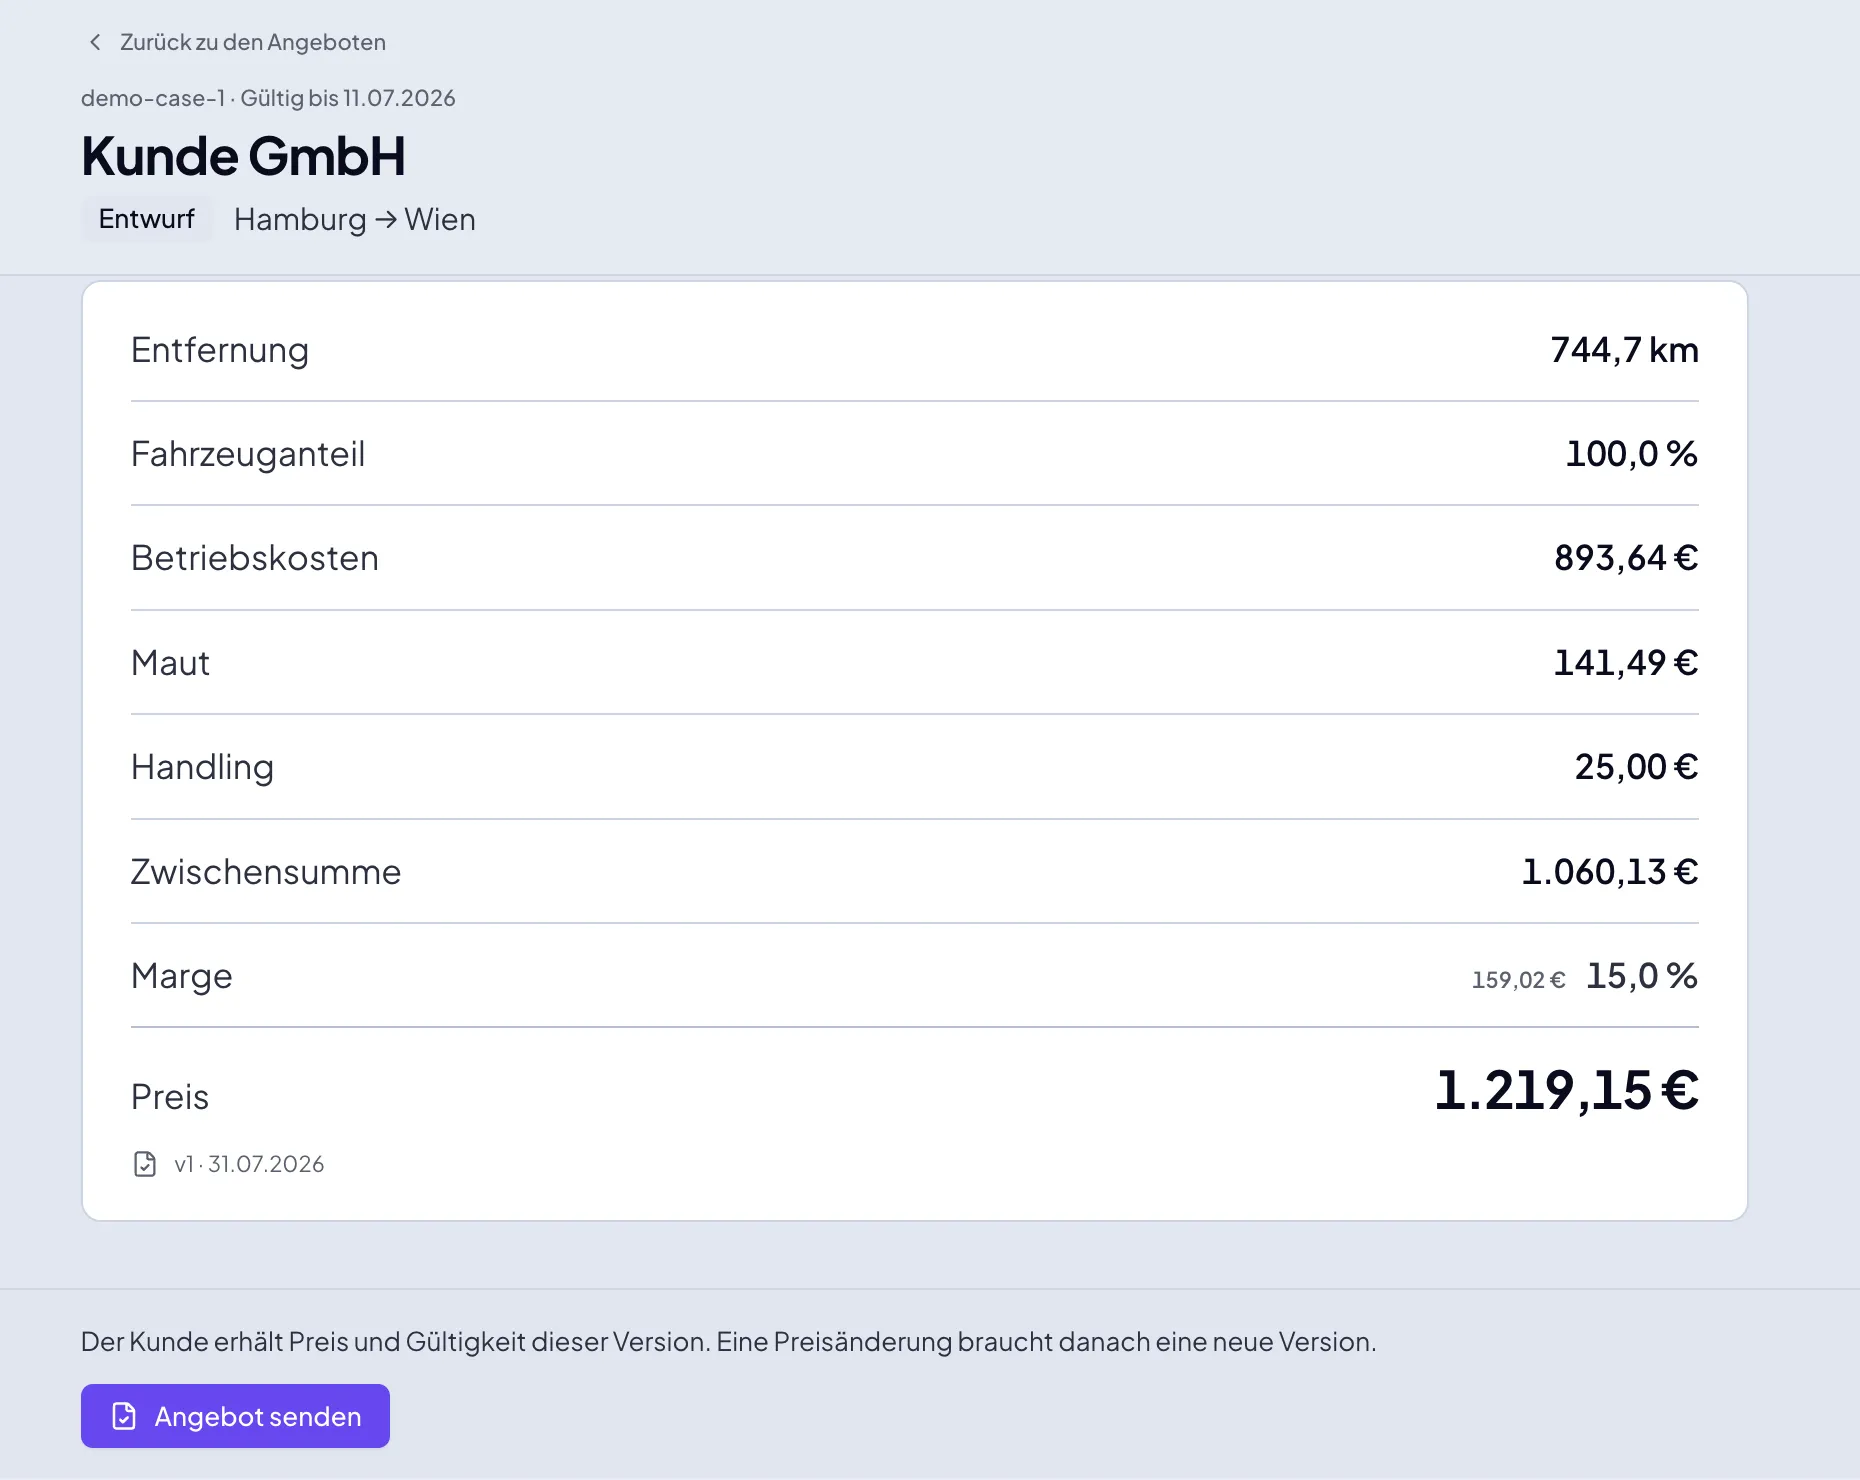Image resolution: width=1860 pixels, height=1480 pixels.
Task: Click the Fahrzeuganteil label
Action: [x=248, y=454]
